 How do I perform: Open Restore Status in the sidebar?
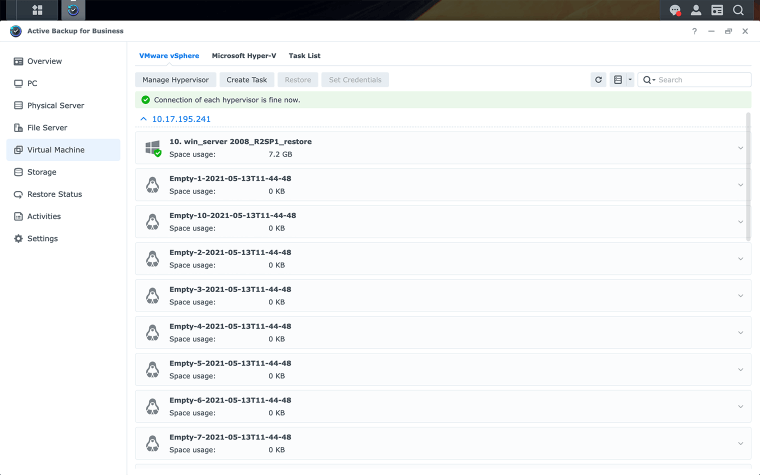click(x=55, y=194)
